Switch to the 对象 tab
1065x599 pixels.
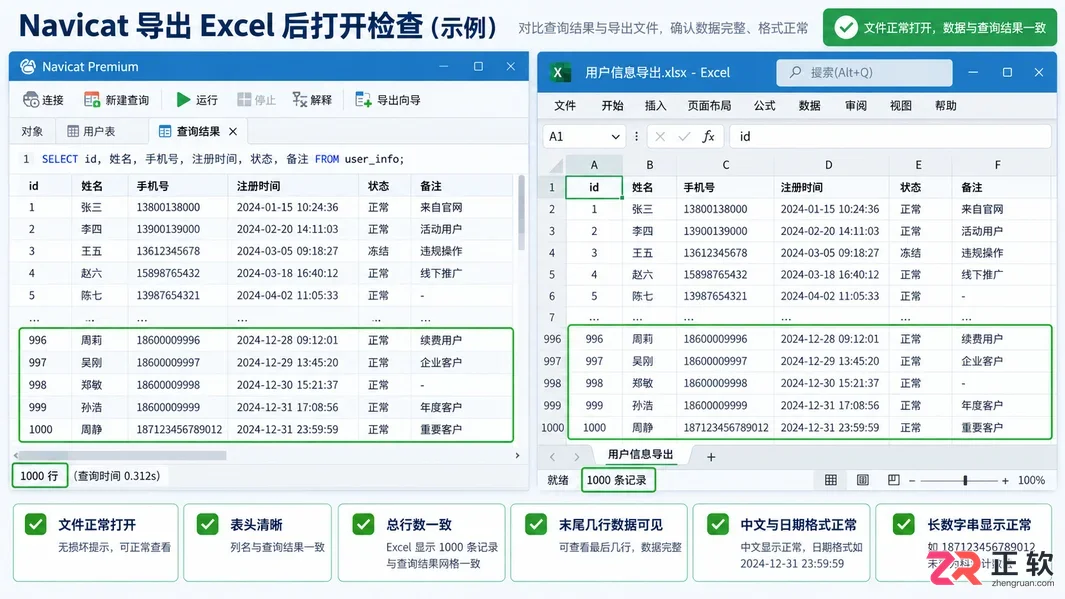(x=32, y=131)
